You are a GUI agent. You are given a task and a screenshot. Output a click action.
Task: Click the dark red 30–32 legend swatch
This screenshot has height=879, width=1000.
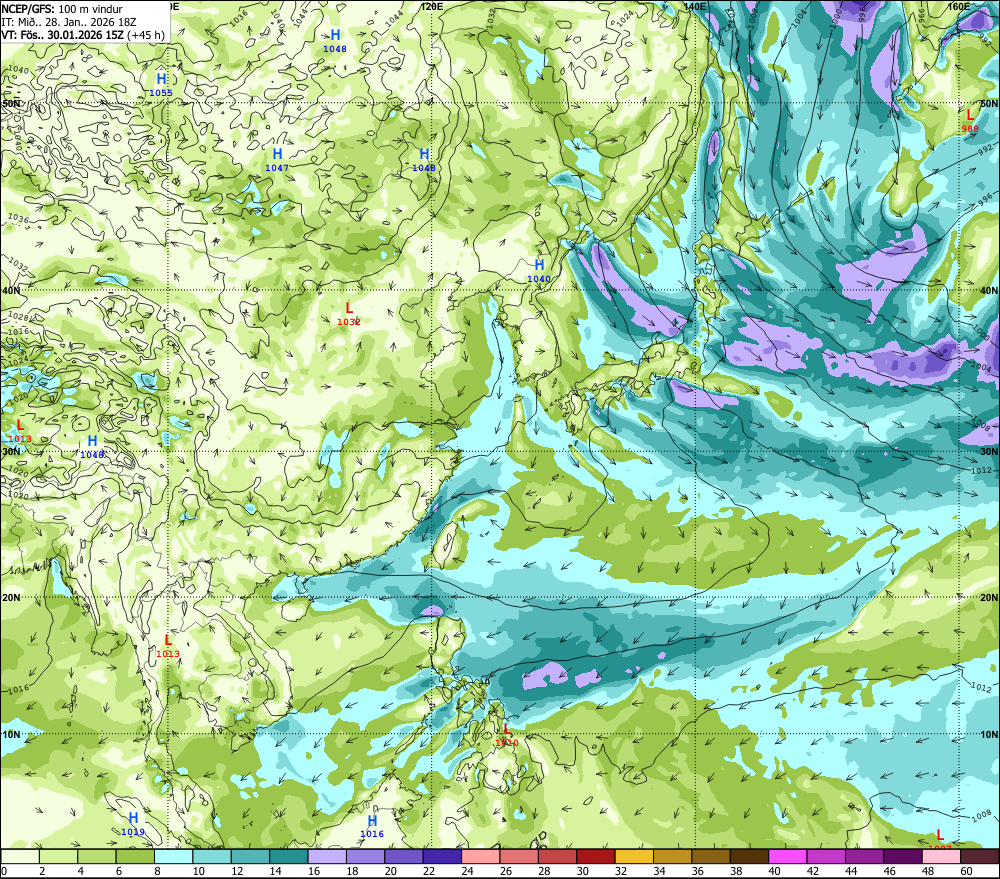point(596,856)
